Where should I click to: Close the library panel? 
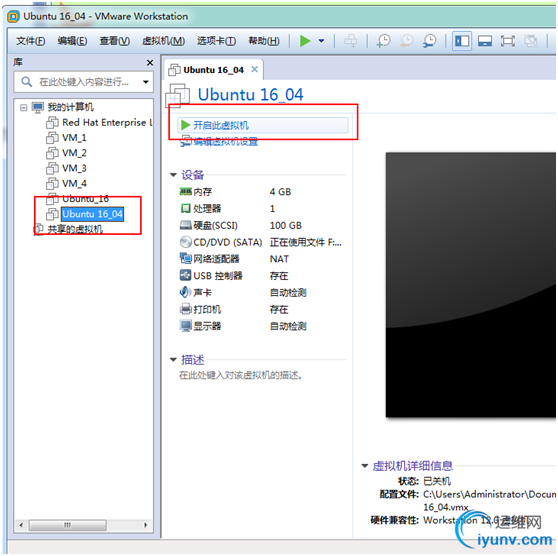150,63
